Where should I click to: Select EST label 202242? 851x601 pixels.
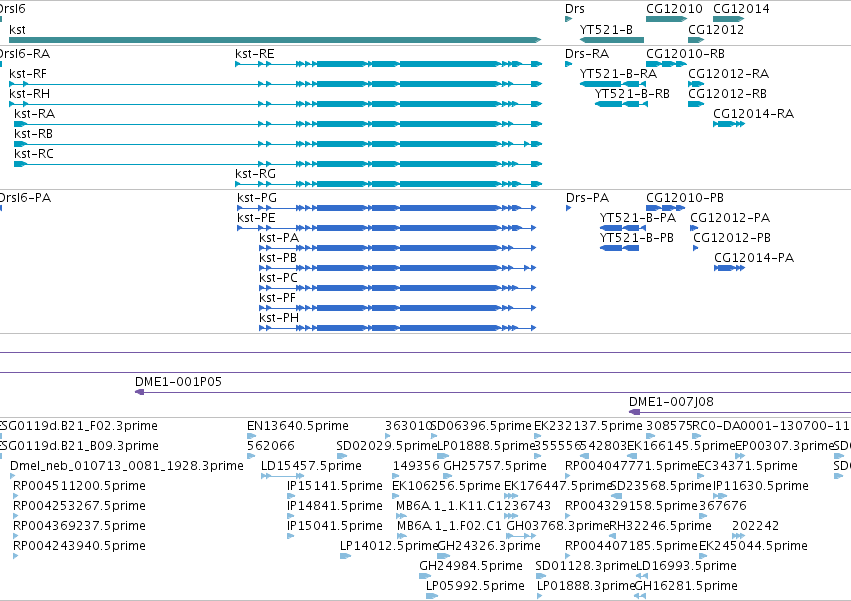pos(755,527)
